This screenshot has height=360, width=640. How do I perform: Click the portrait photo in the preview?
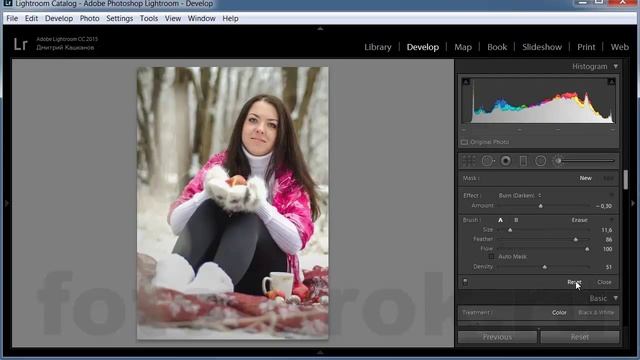click(232, 203)
